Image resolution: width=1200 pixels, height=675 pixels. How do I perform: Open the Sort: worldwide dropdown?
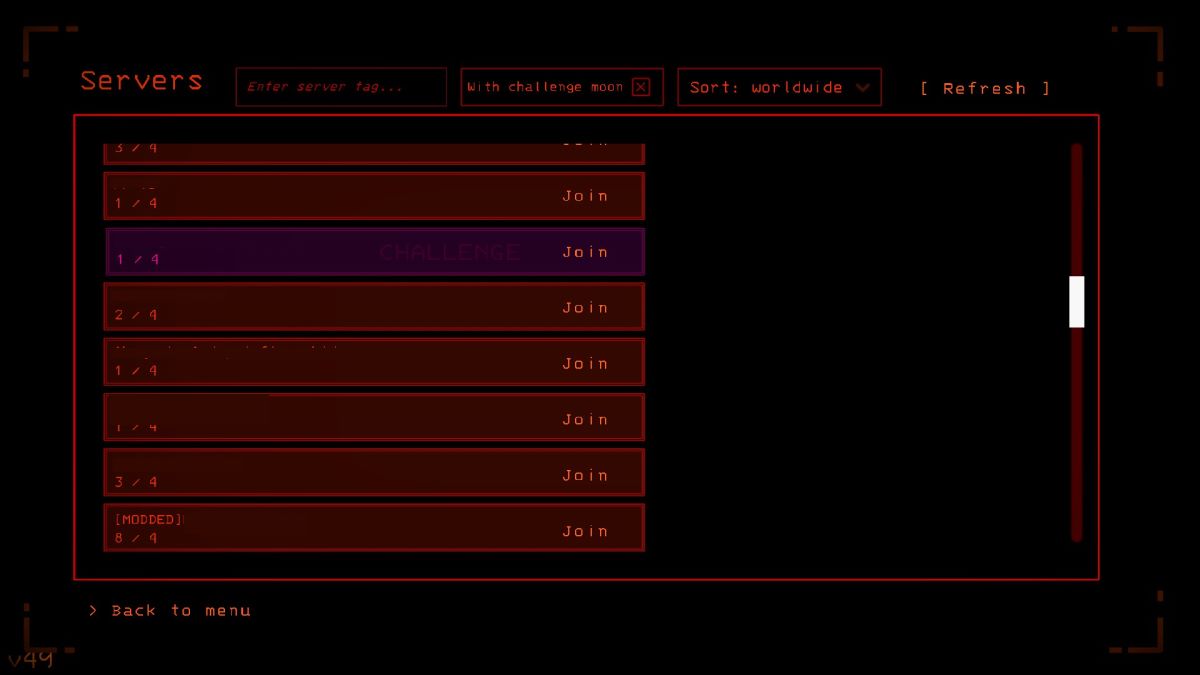pos(766,87)
